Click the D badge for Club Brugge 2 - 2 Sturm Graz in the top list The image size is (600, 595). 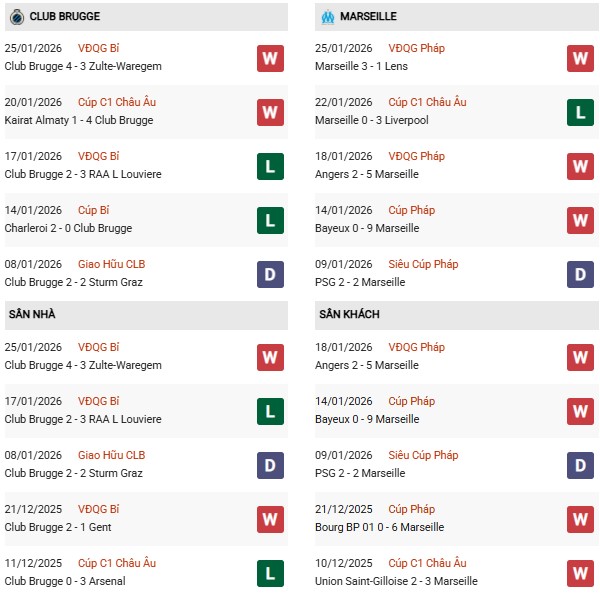[x=270, y=274]
